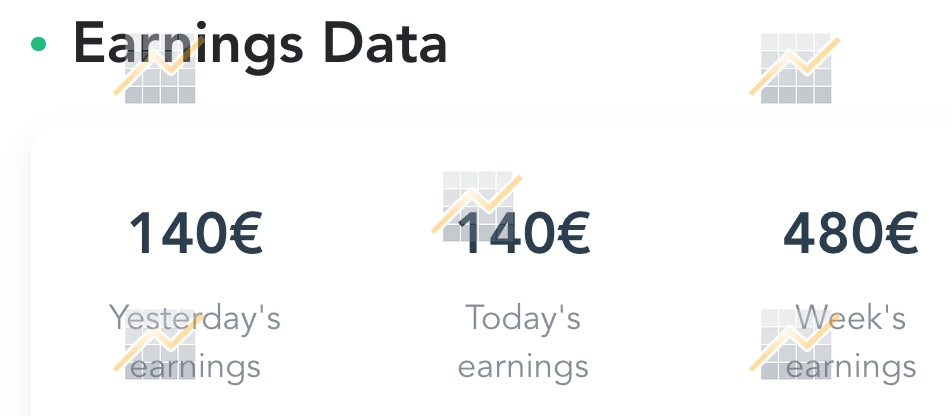This screenshot has height=416, width=952.
Task: Click the euro sign of 480€
Action: (x=901, y=233)
